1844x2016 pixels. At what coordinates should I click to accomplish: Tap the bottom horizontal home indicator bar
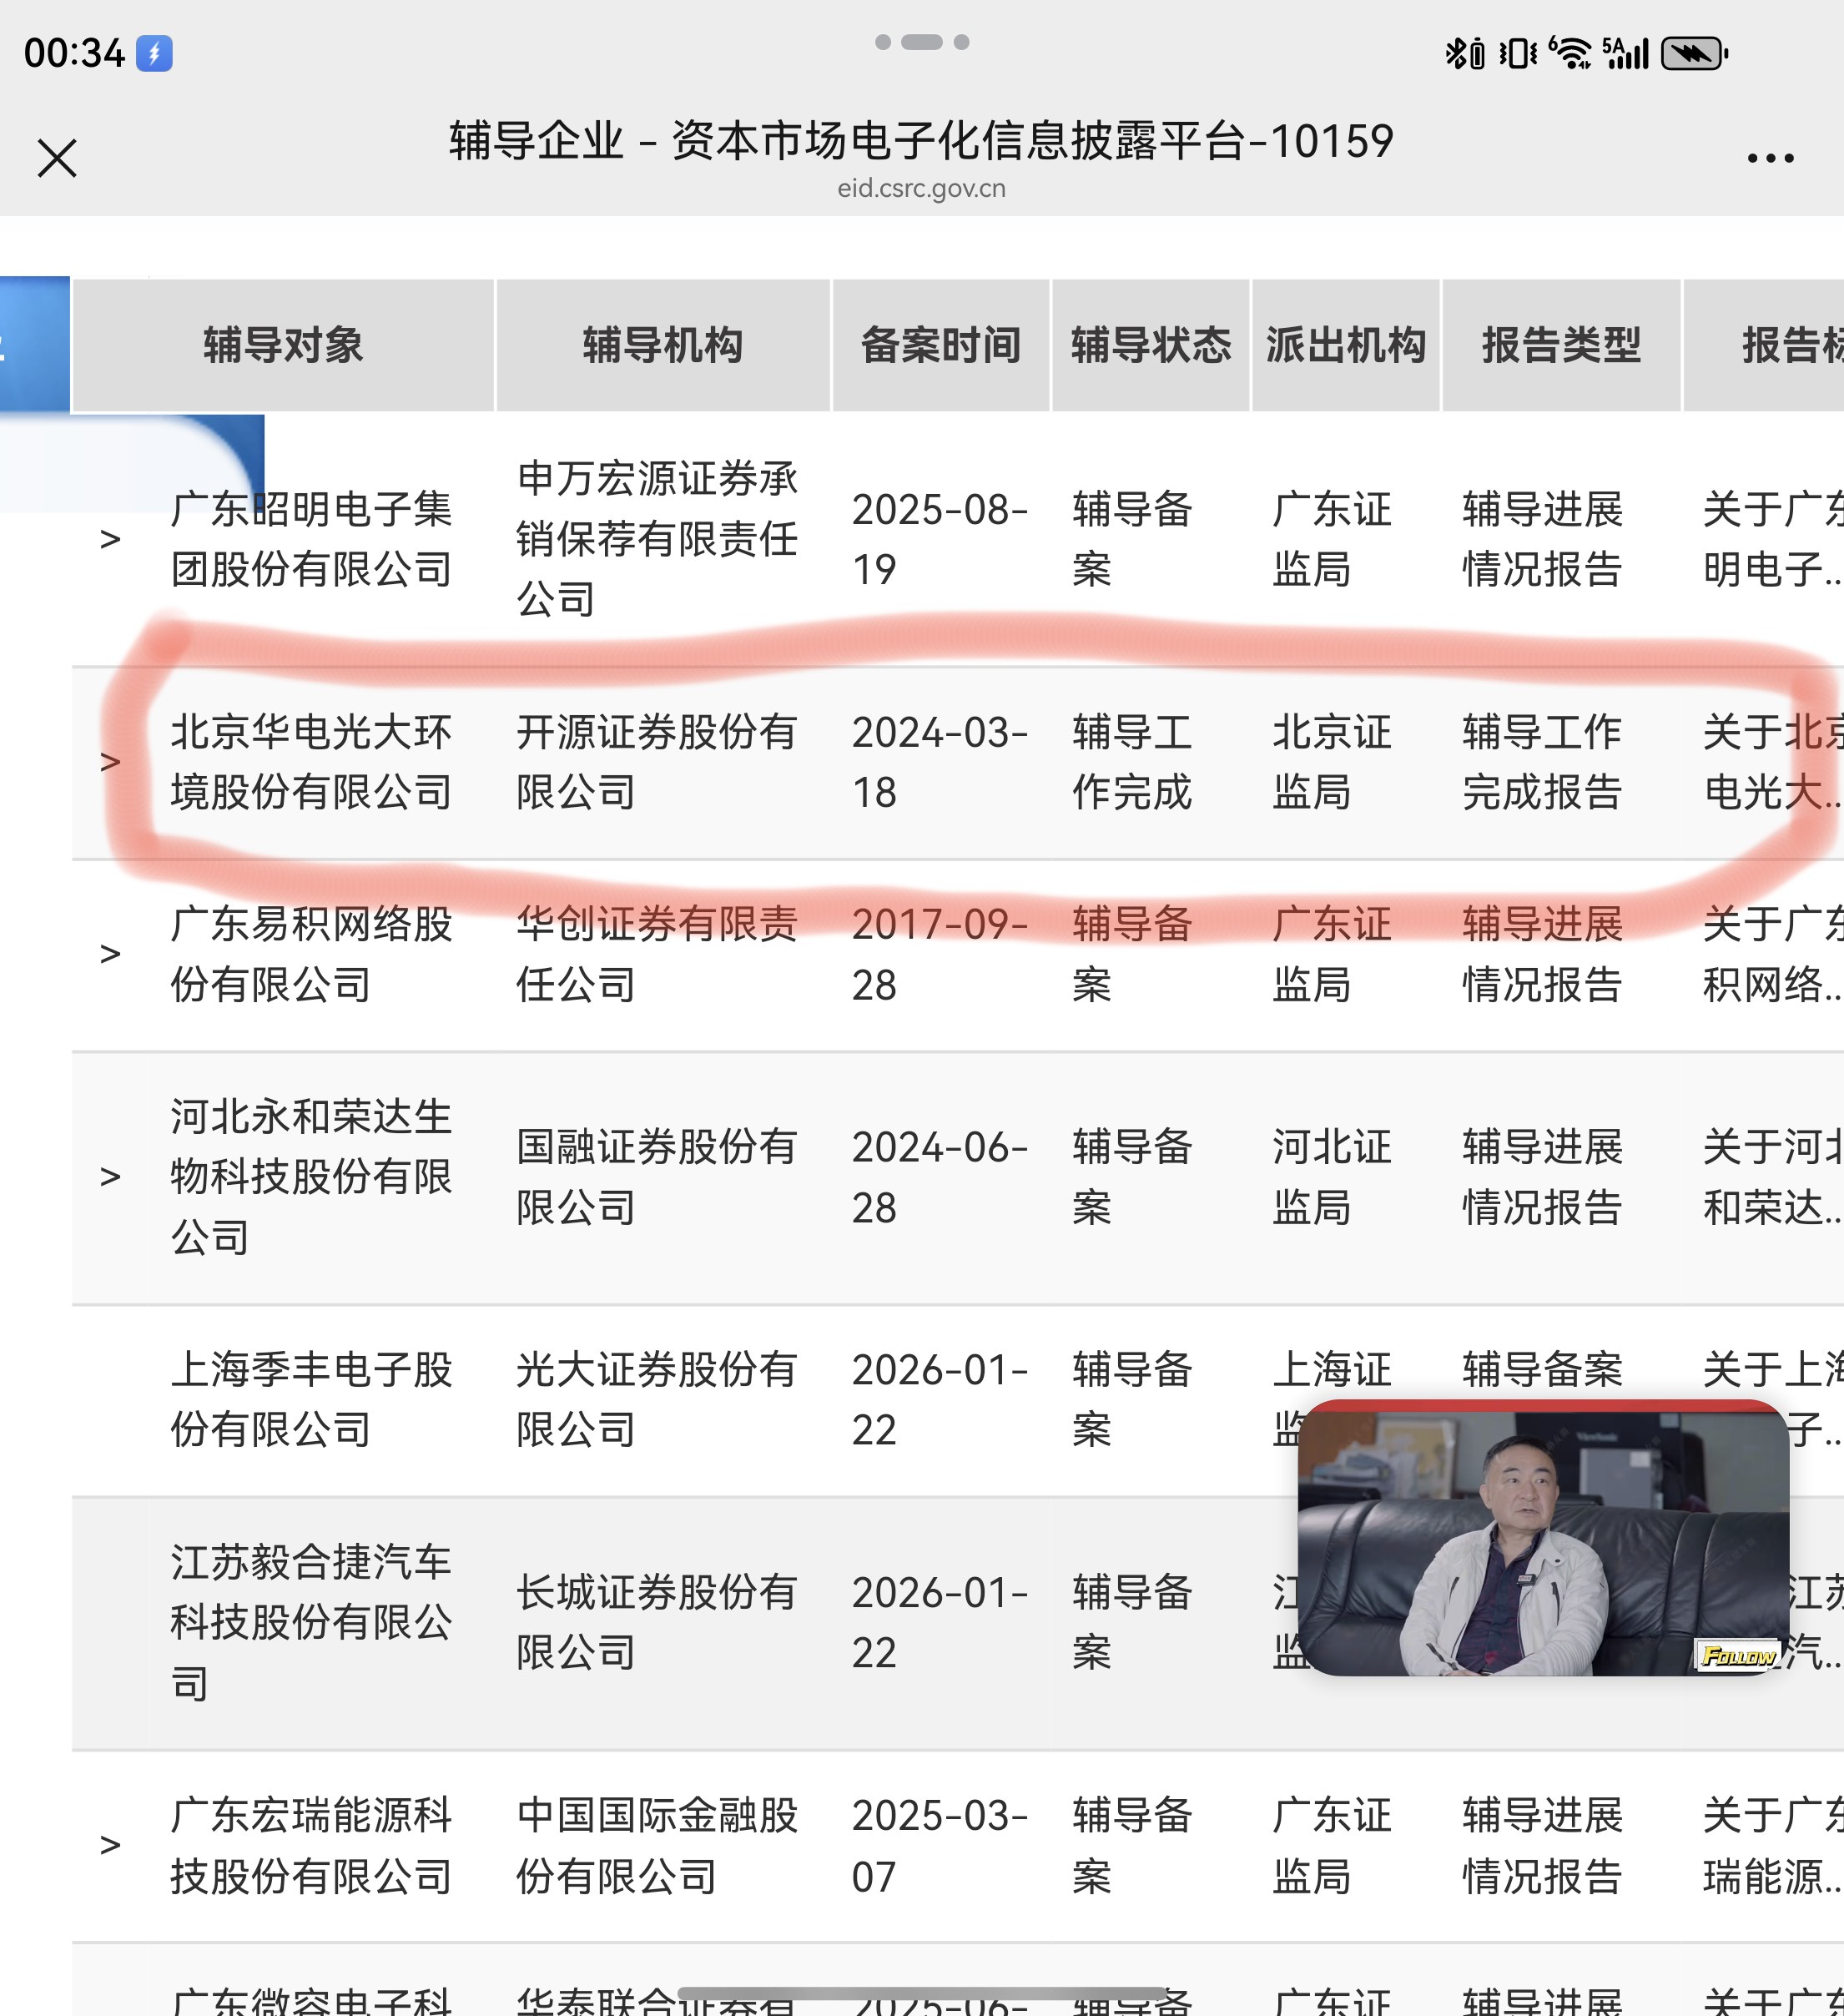(921, 1993)
